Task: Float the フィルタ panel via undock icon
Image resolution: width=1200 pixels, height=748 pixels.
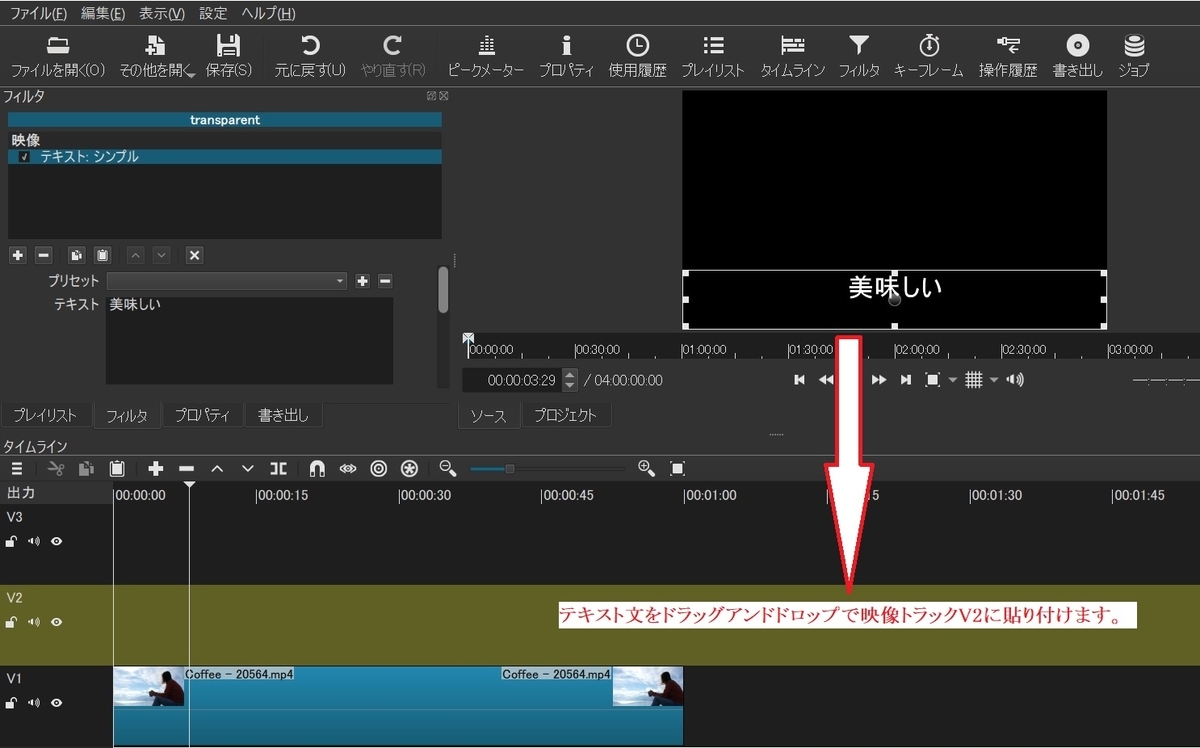Action: point(431,96)
